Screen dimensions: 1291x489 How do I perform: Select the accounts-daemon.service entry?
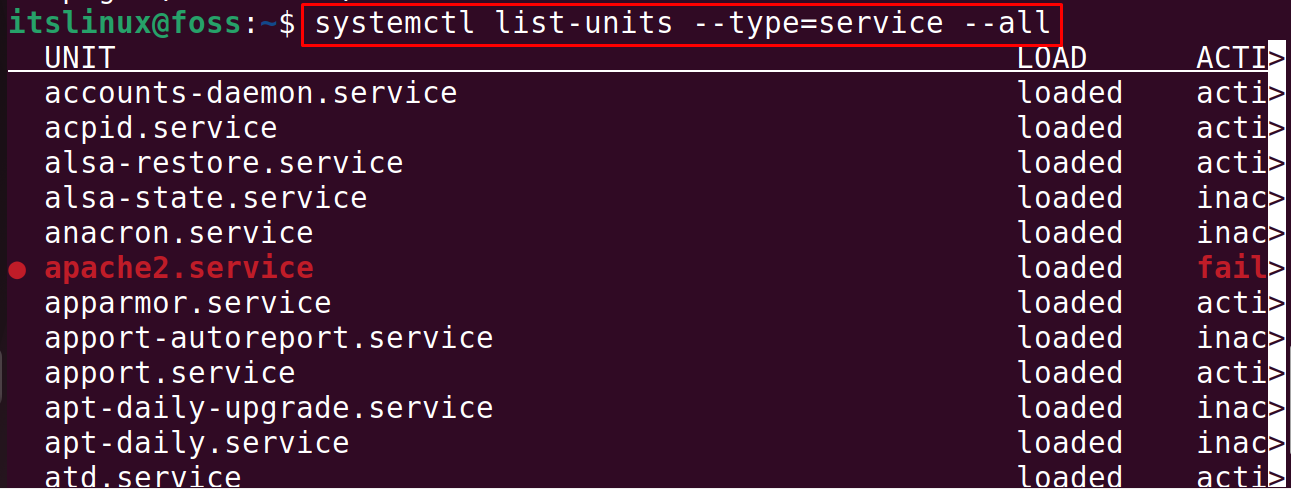coord(251,93)
